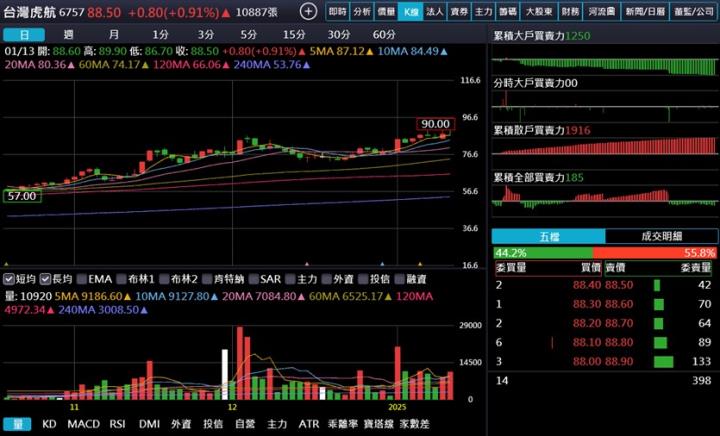Select the bid price 88.40 row
This screenshot has width=720, height=436.
coord(547,285)
